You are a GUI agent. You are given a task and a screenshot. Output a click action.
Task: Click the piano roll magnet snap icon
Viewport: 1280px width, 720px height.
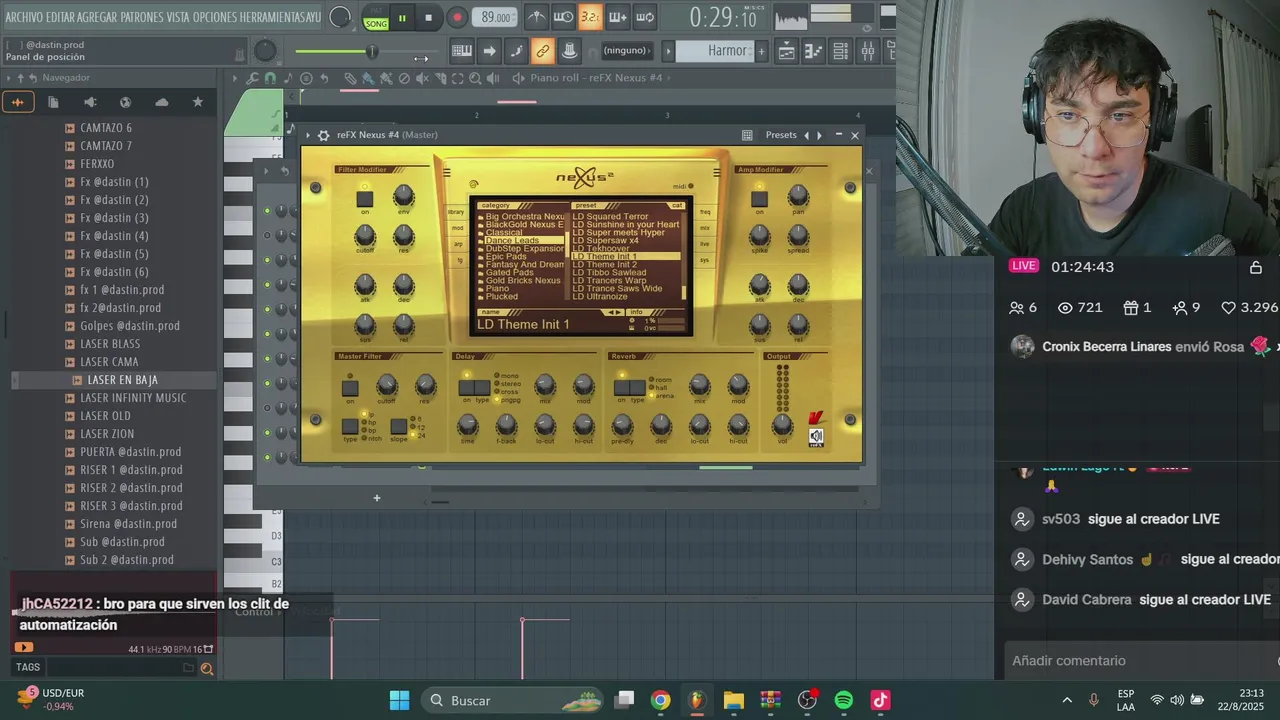click(270, 78)
